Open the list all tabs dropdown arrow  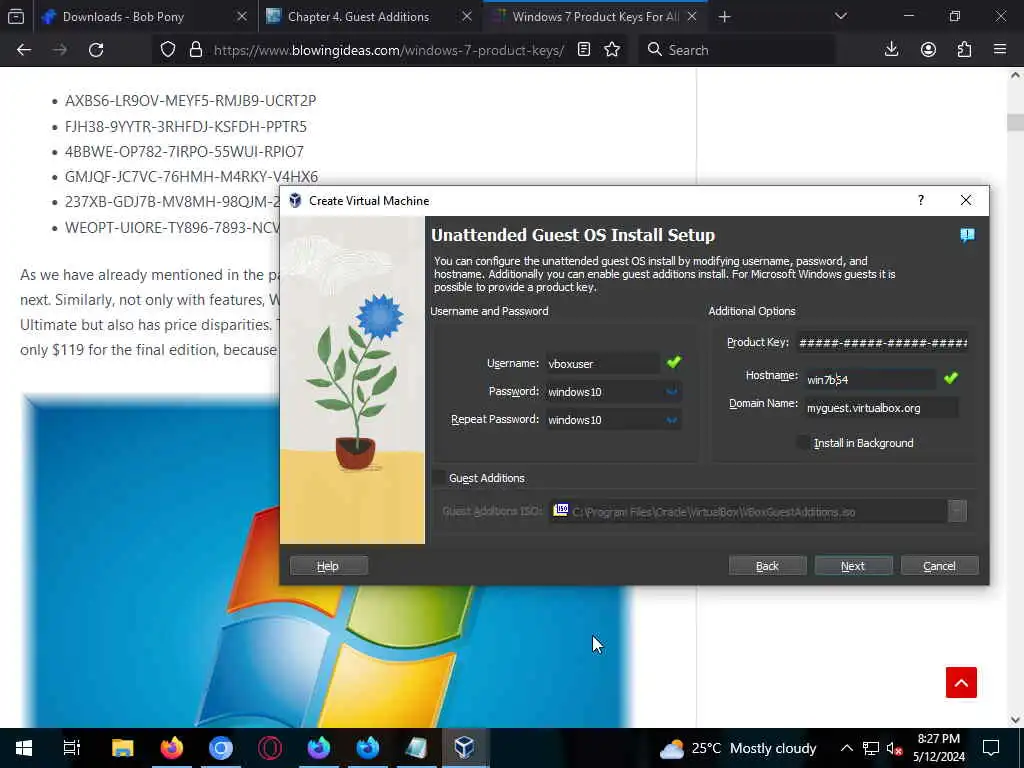point(840,17)
